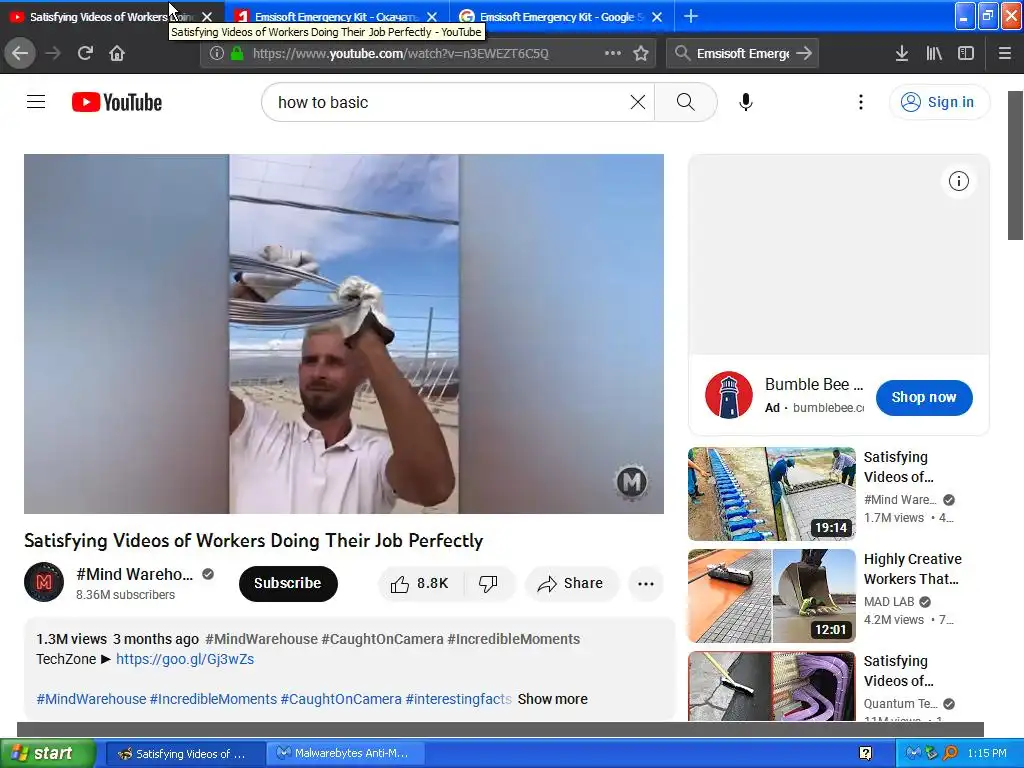Clear the search text with the X

click(x=637, y=102)
